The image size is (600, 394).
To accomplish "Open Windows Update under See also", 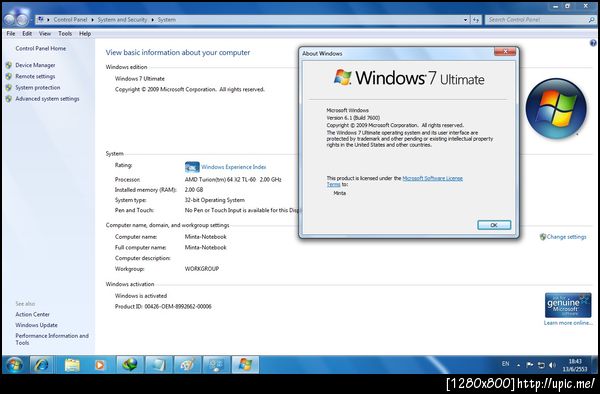I will click(x=36, y=325).
